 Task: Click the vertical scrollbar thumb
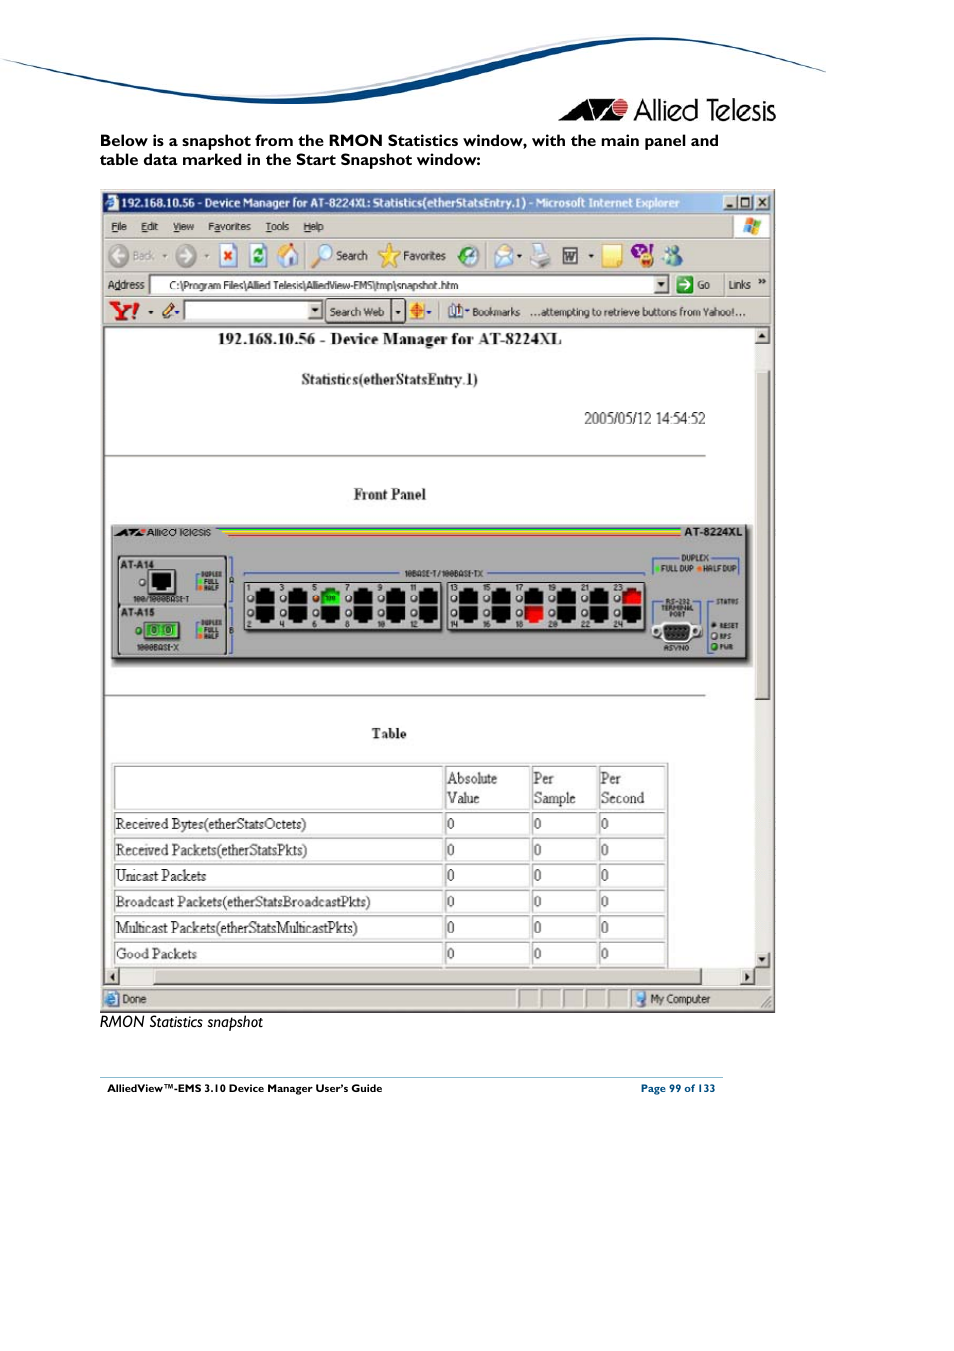click(x=762, y=535)
